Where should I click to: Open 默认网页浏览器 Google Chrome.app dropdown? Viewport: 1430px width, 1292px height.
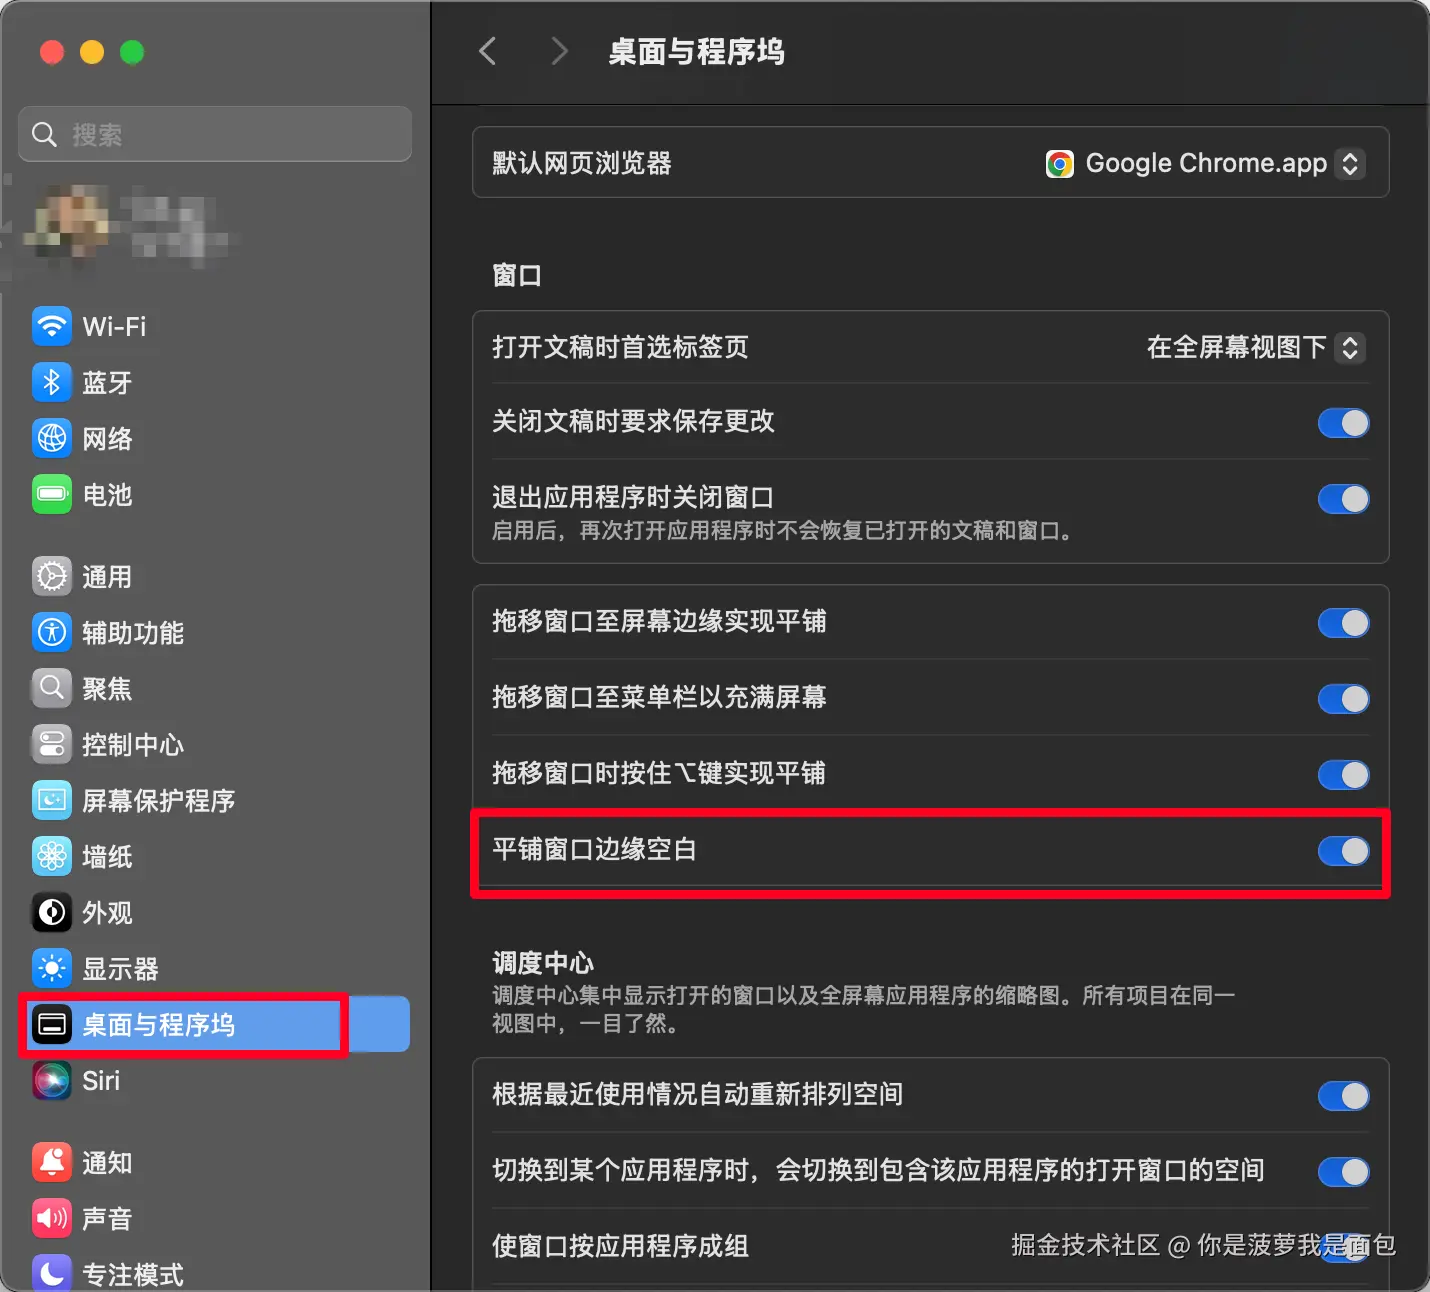1204,163
